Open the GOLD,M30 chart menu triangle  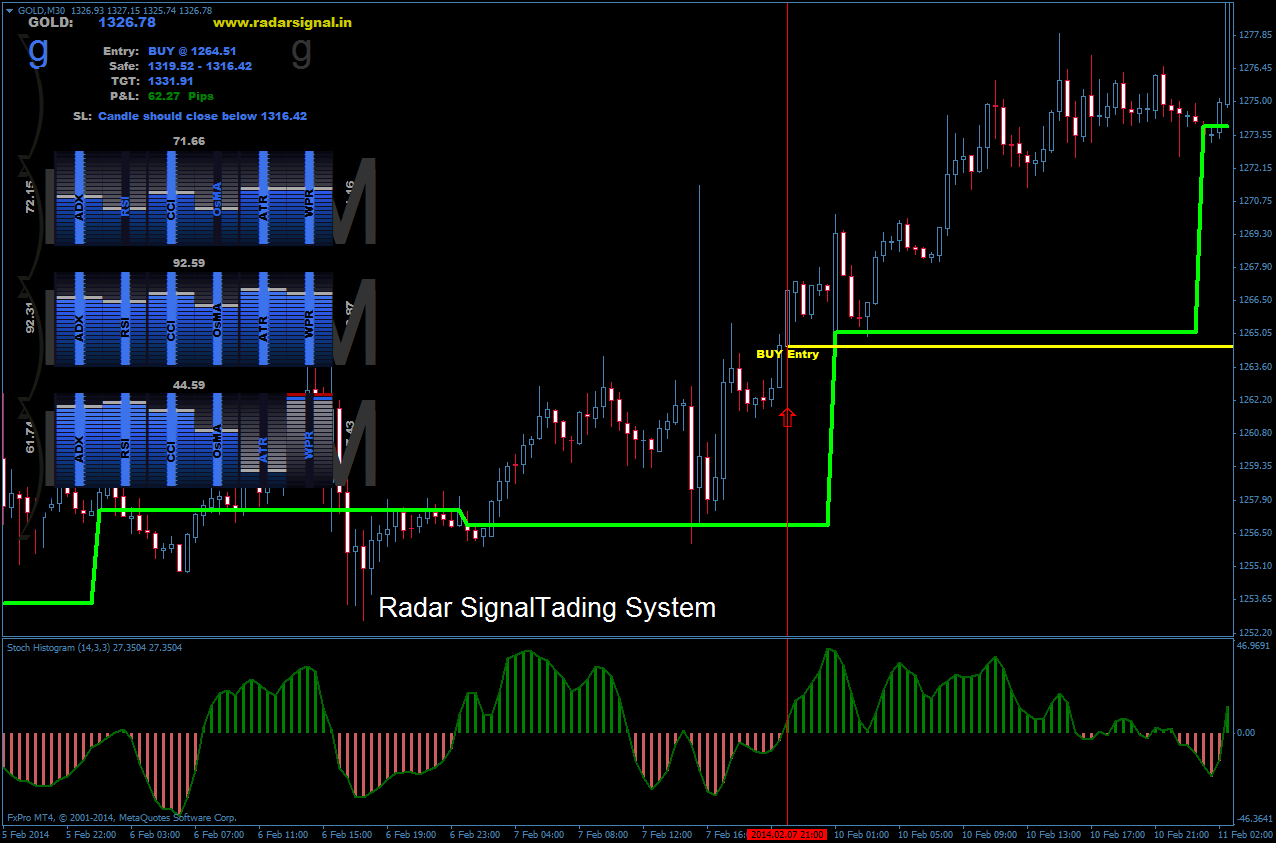(9, 10)
